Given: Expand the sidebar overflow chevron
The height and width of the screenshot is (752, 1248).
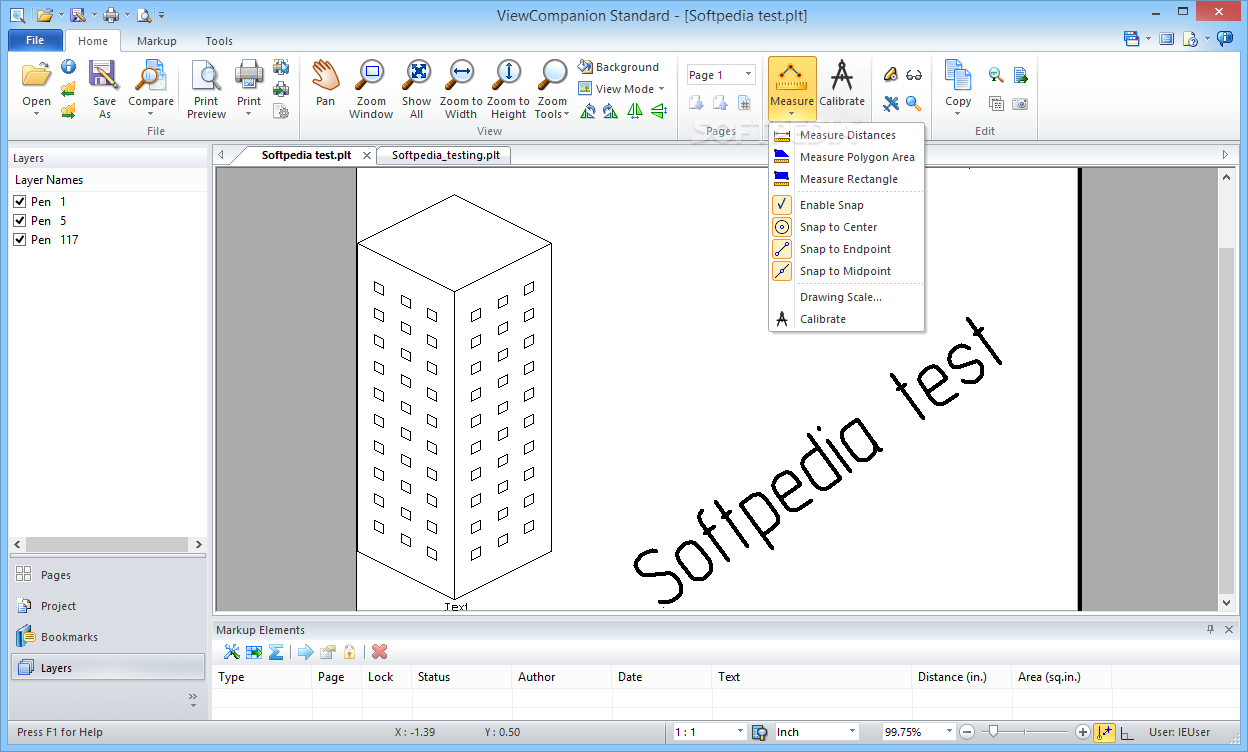Looking at the screenshot, I should coord(193,699).
